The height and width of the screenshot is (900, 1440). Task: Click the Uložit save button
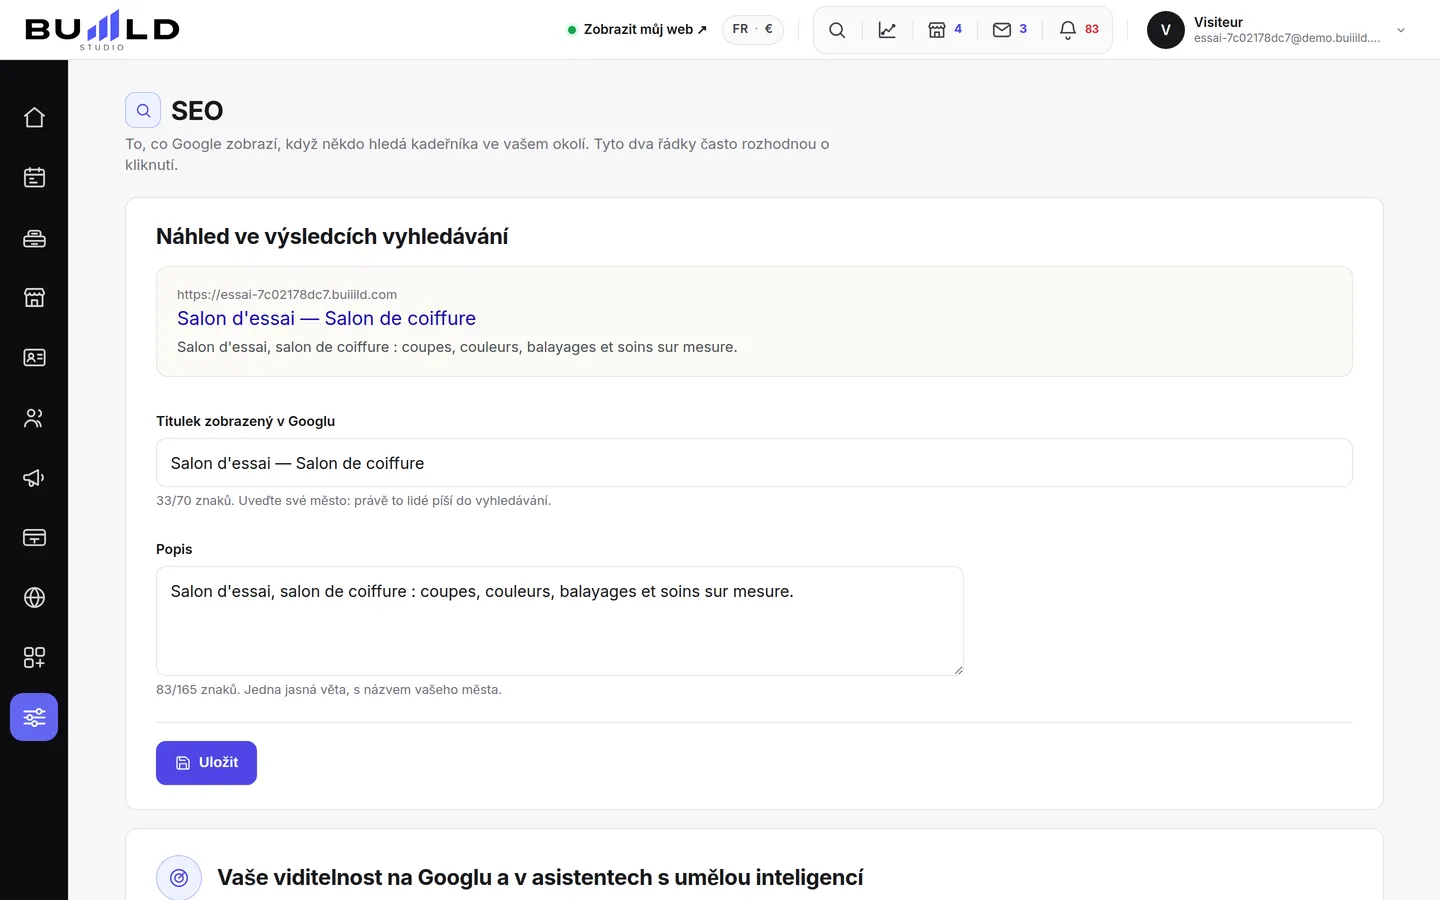tap(206, 763)
